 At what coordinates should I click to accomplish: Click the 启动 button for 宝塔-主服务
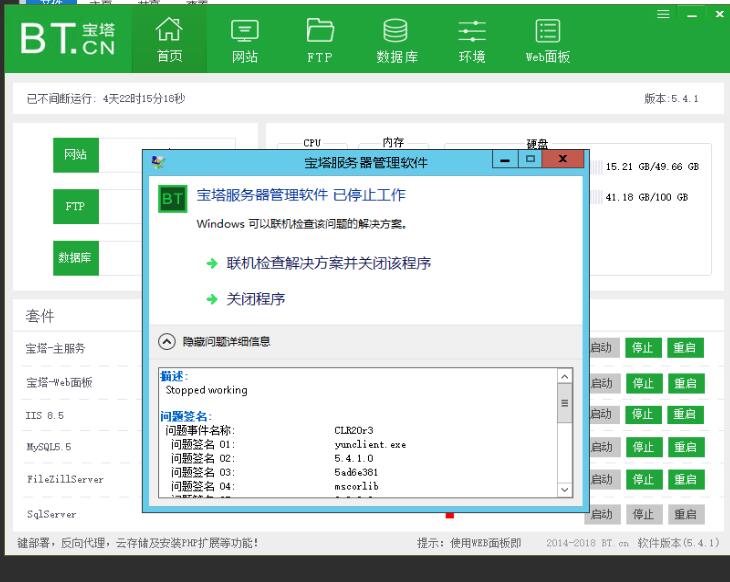[604, 348]
